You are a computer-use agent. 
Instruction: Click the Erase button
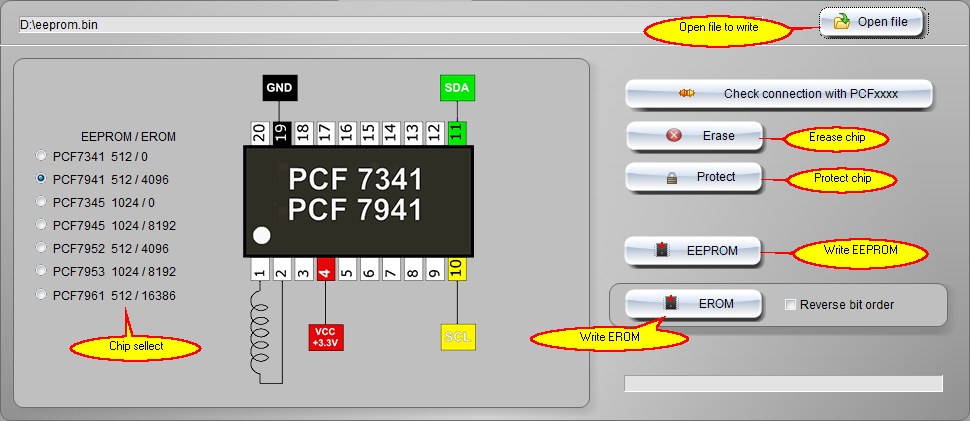693,135
